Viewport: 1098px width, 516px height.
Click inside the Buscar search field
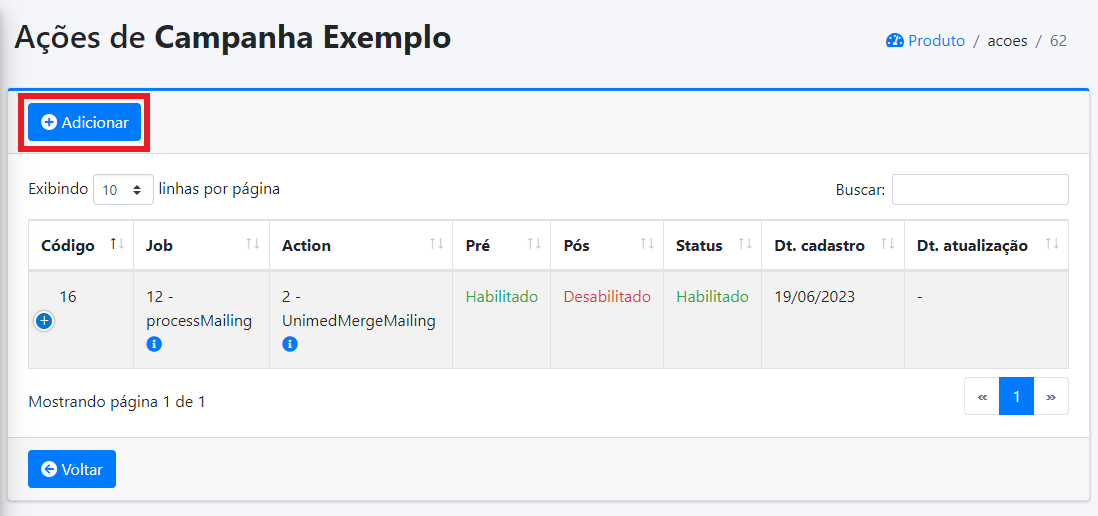click(x=979, y=189)
